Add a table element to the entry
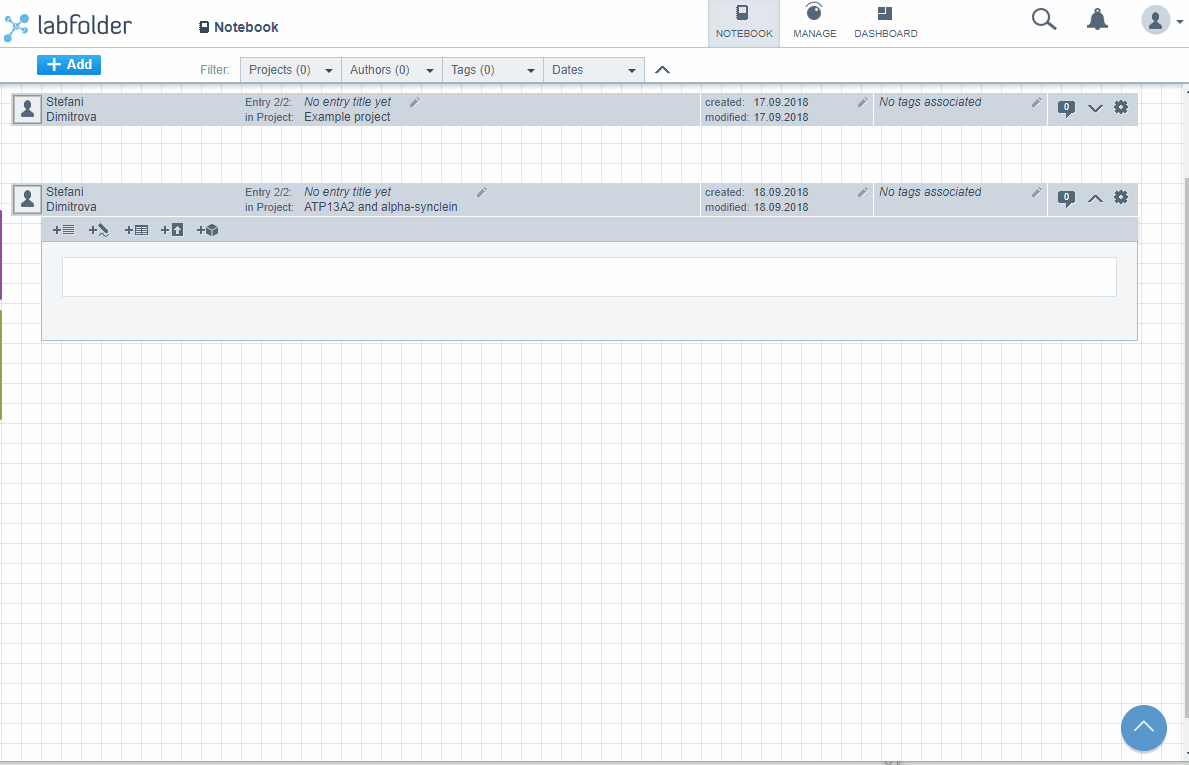The width and height of the screenshot is (1189, 765). [136, 230]
